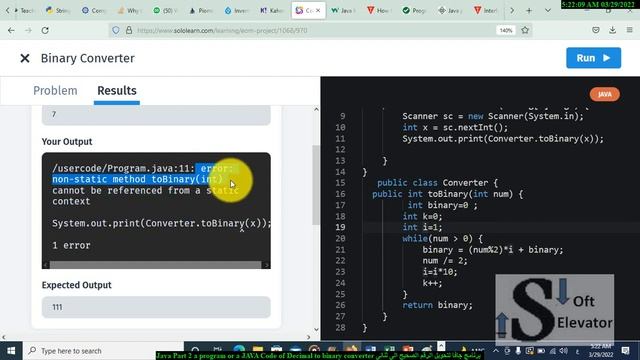640x360 pixels.
Task: Click the taskbar clock showing 3/29/2022
Action: (x=600, y=351)
